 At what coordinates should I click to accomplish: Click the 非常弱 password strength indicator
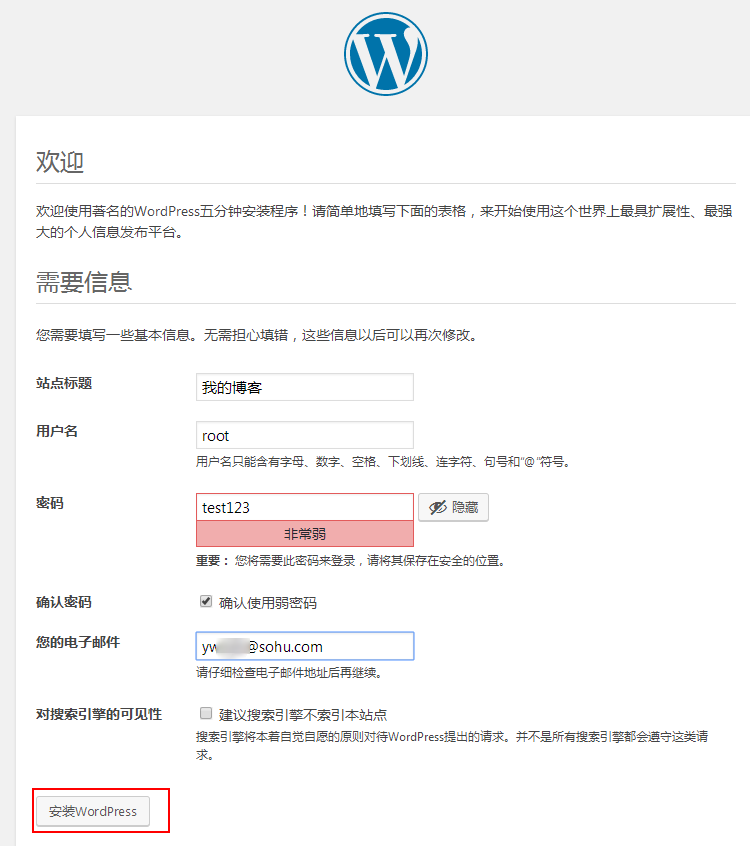305,534
